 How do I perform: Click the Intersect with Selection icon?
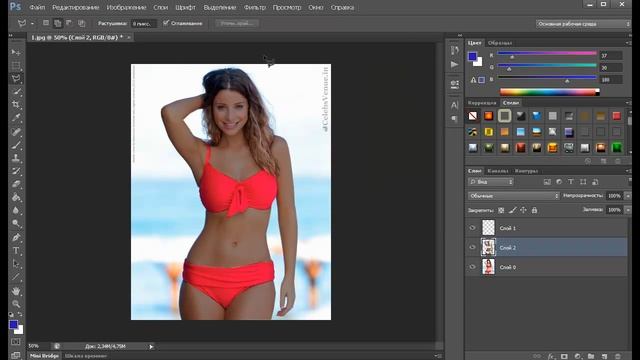click(81, 23)
